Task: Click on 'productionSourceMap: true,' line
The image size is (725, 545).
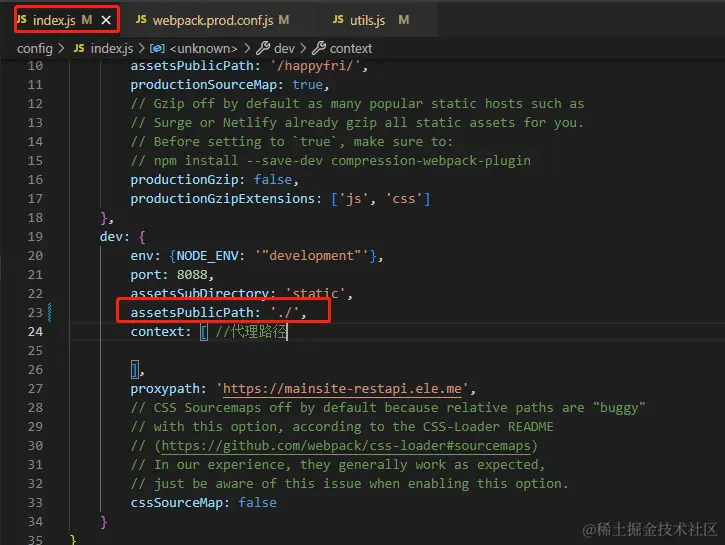Action: (x=229, y=85)
